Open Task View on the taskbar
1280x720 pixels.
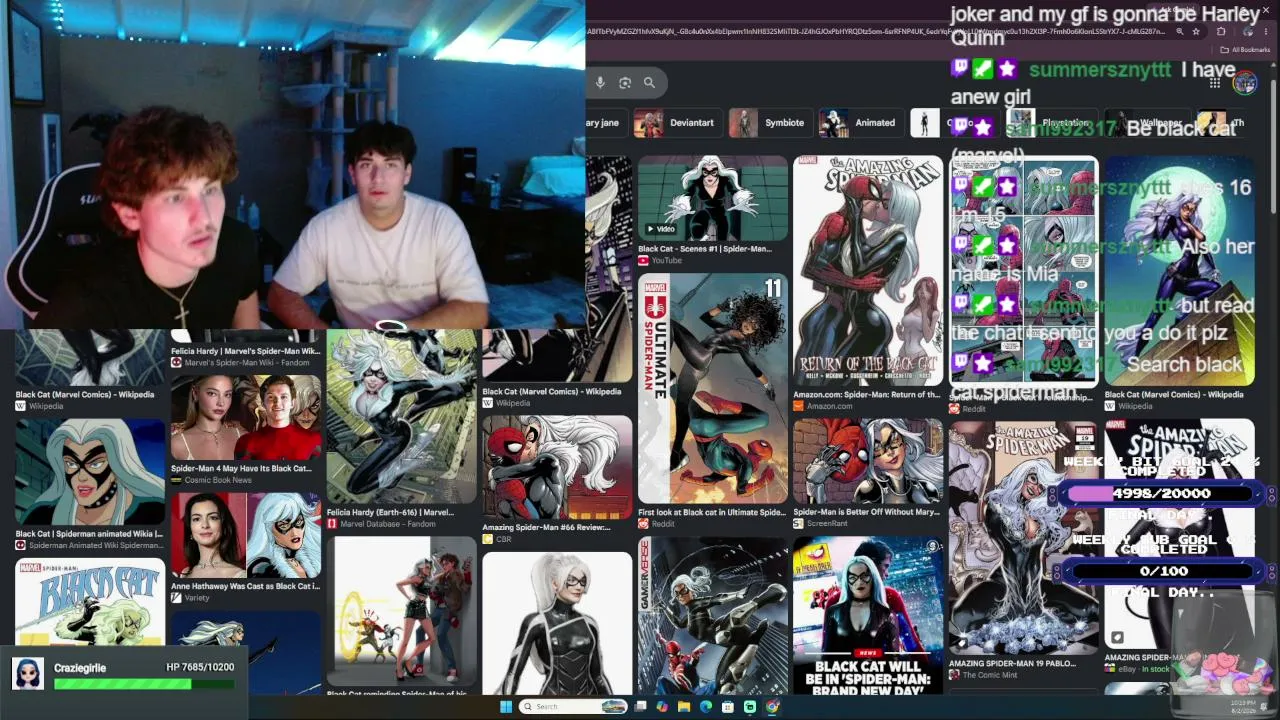(x=640, y=707)
